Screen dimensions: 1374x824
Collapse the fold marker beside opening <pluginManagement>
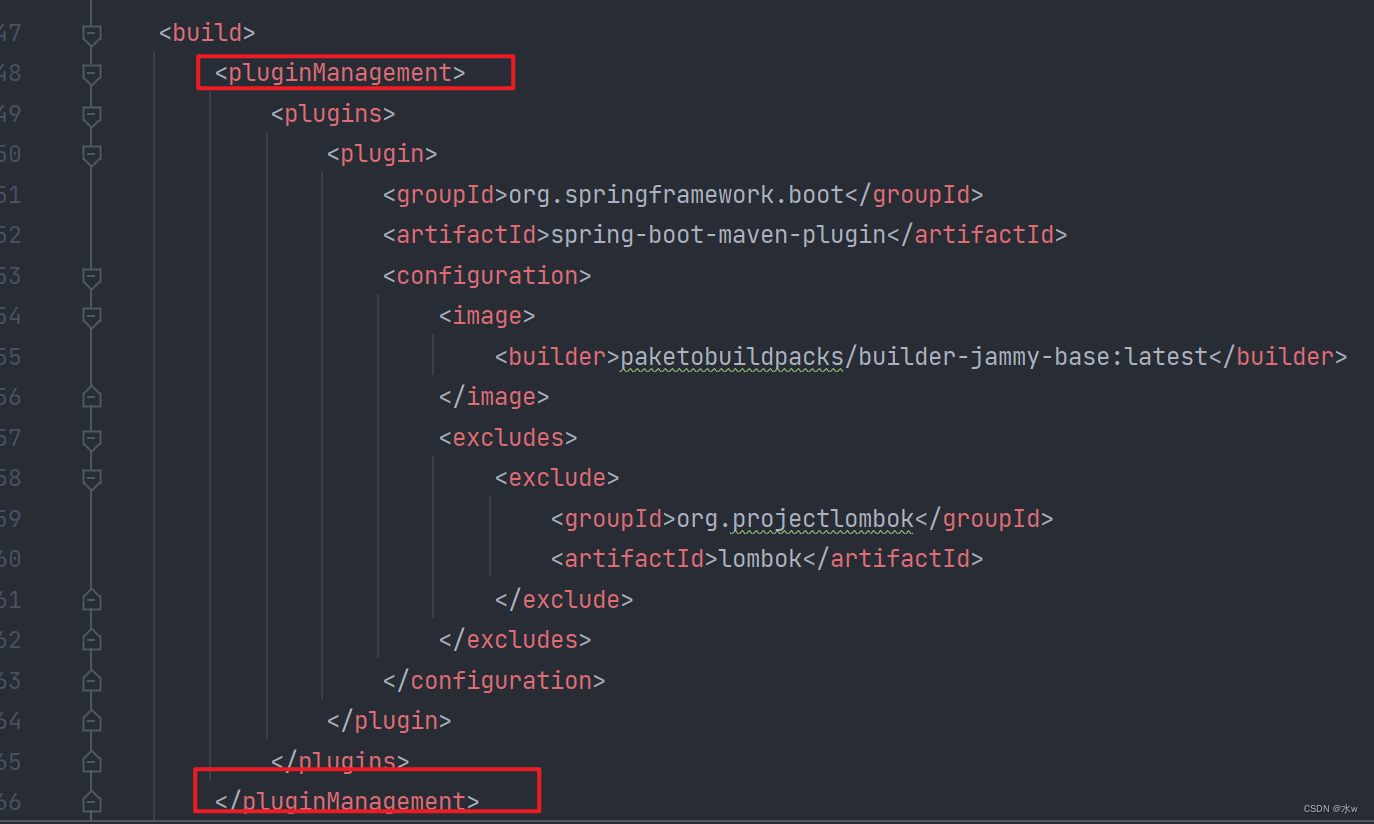(91, 74)
